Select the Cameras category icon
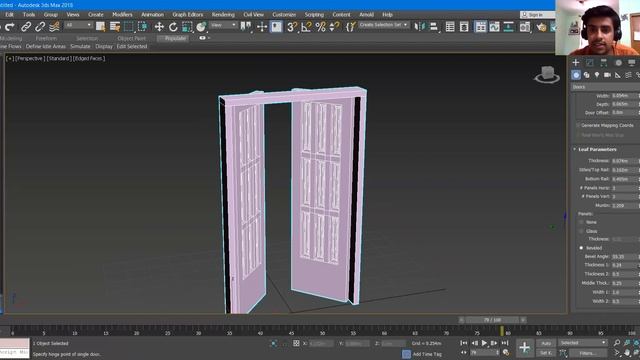 (x=607, y=75)
